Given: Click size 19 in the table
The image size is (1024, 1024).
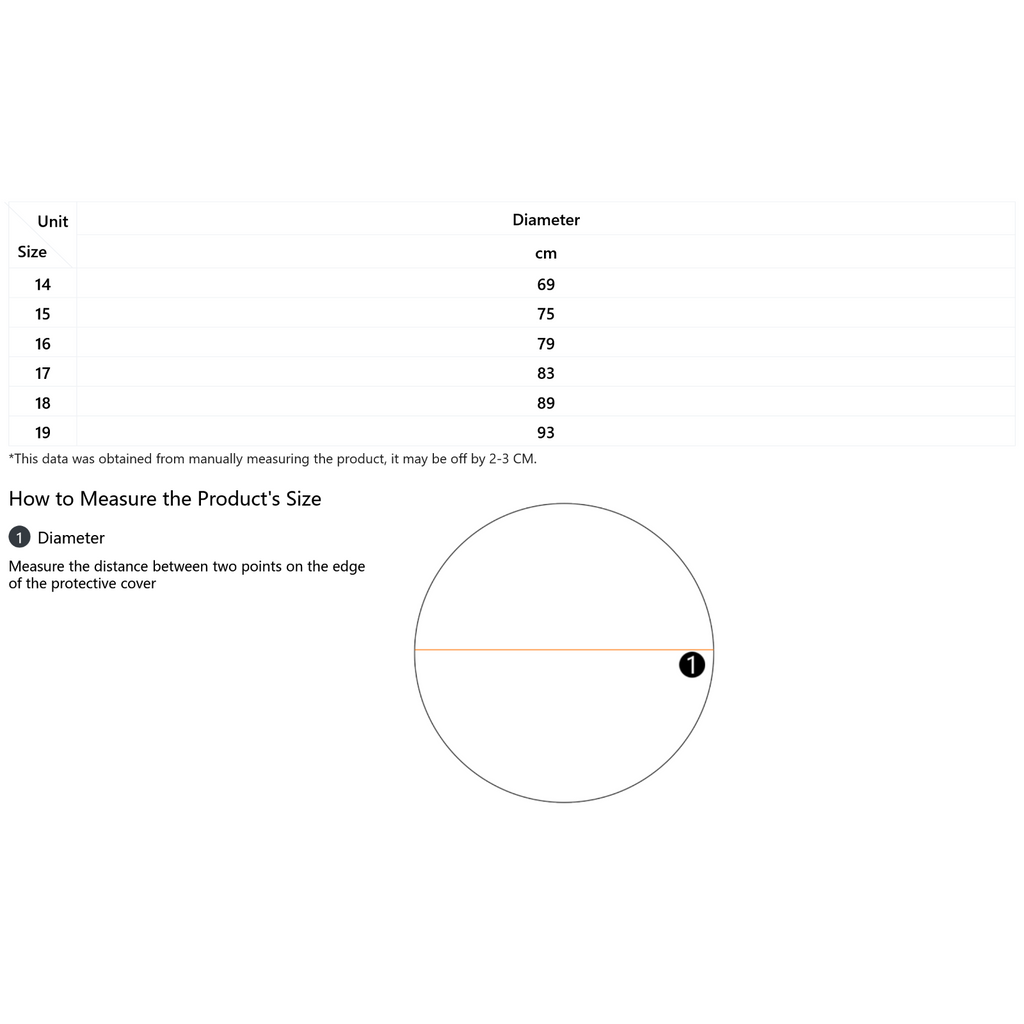Looking at the screenshot, I should [x=42, y=433].
